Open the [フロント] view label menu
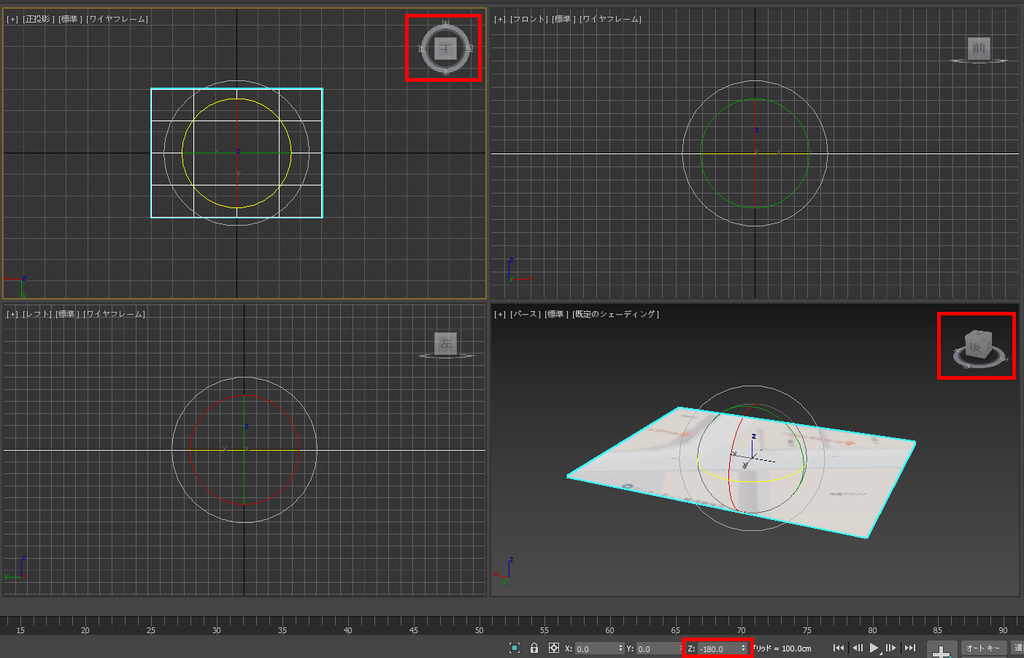 (530, 19)
